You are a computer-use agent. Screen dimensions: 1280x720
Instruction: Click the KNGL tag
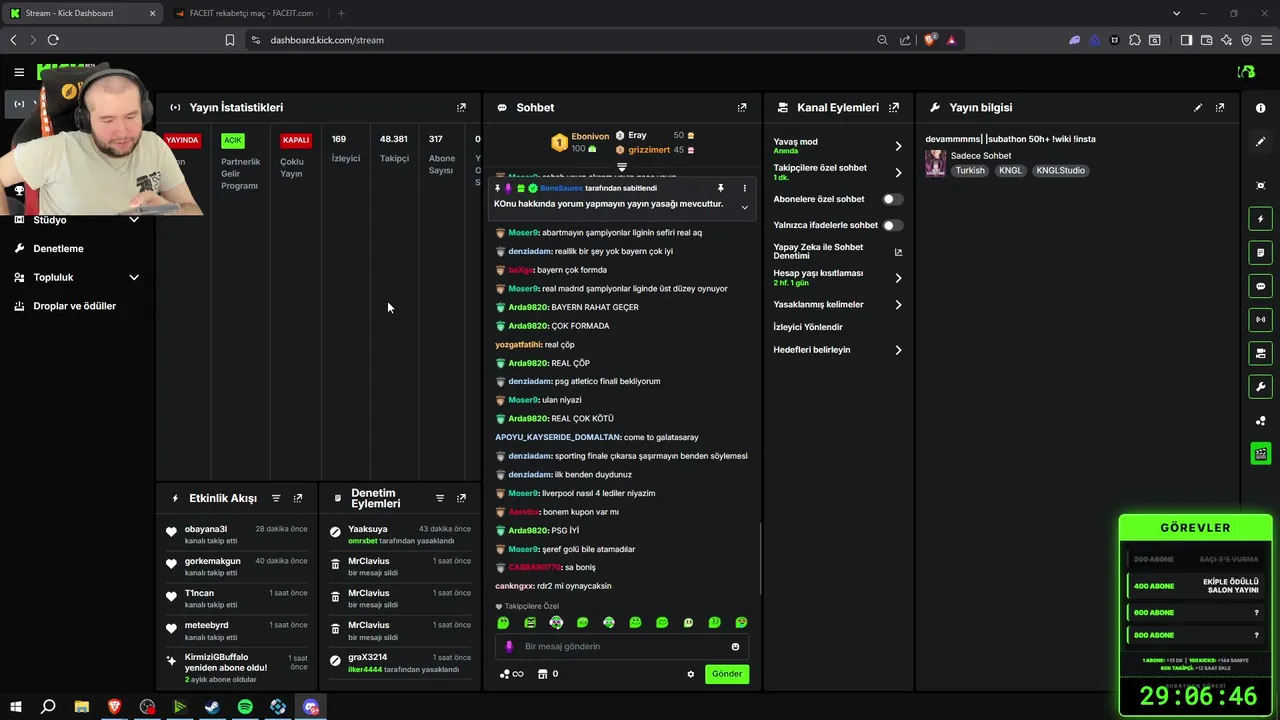tap(1011, 170)
